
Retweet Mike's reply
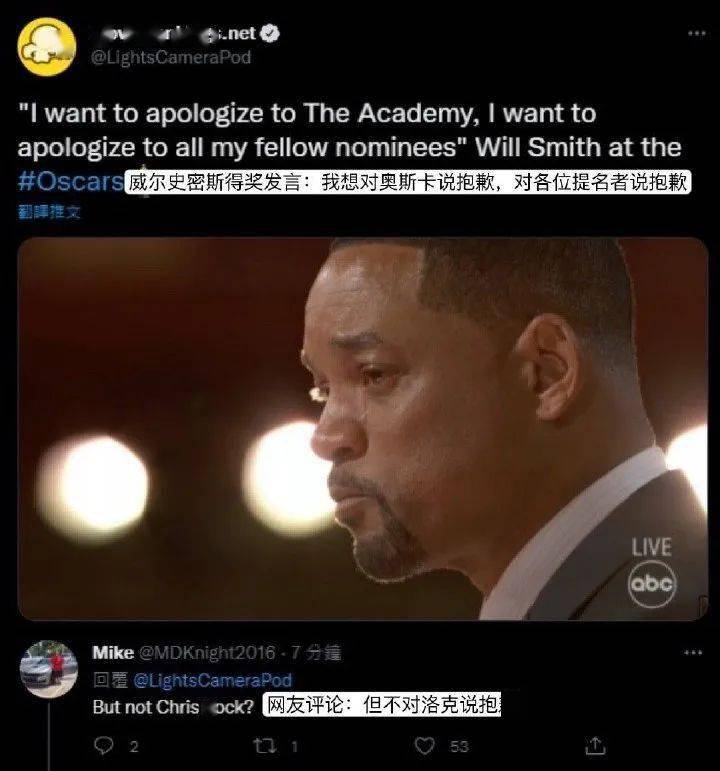[264, 746]
